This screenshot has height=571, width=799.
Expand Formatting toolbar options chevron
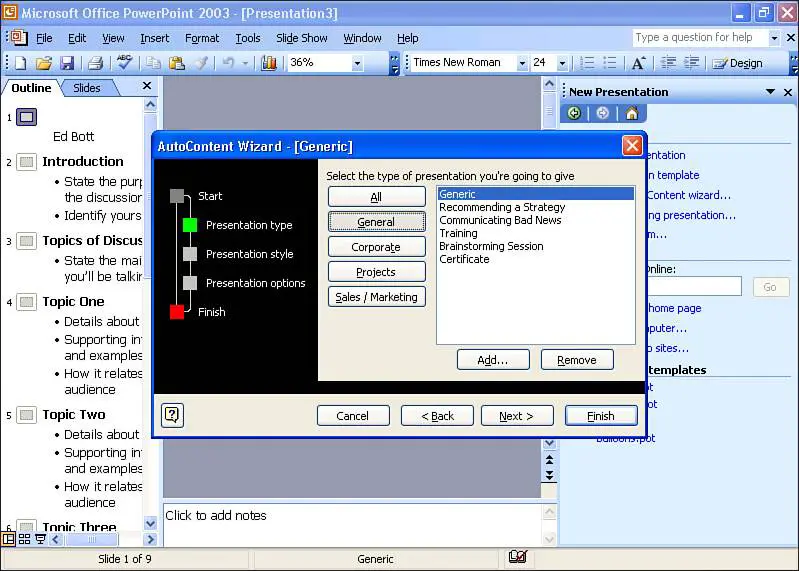794,64
